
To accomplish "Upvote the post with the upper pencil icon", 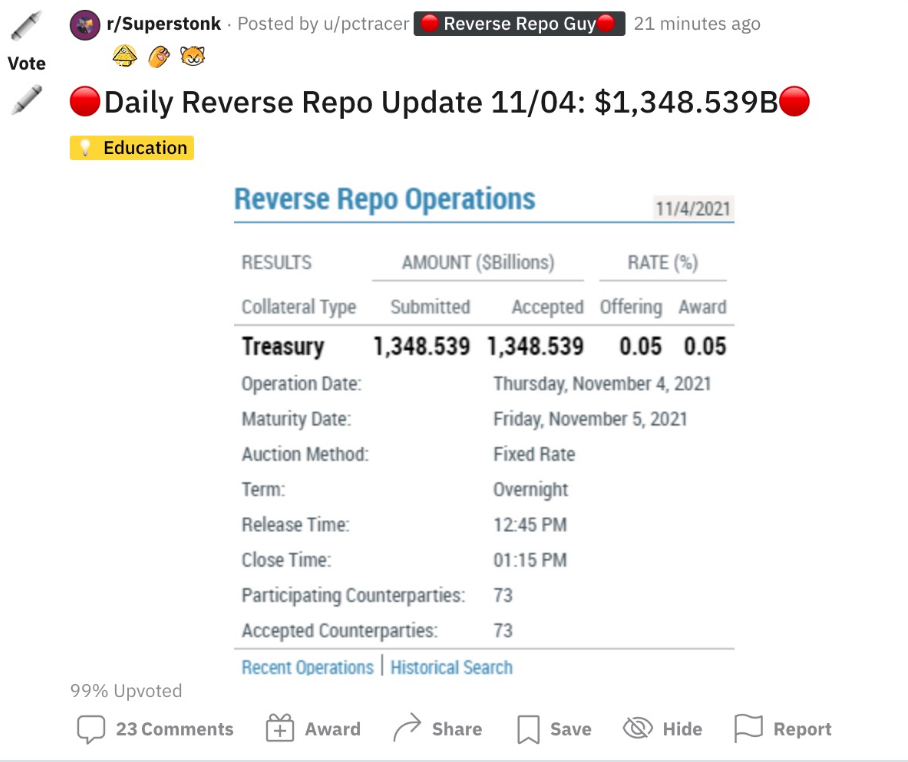I will click(x=27, y=26).
